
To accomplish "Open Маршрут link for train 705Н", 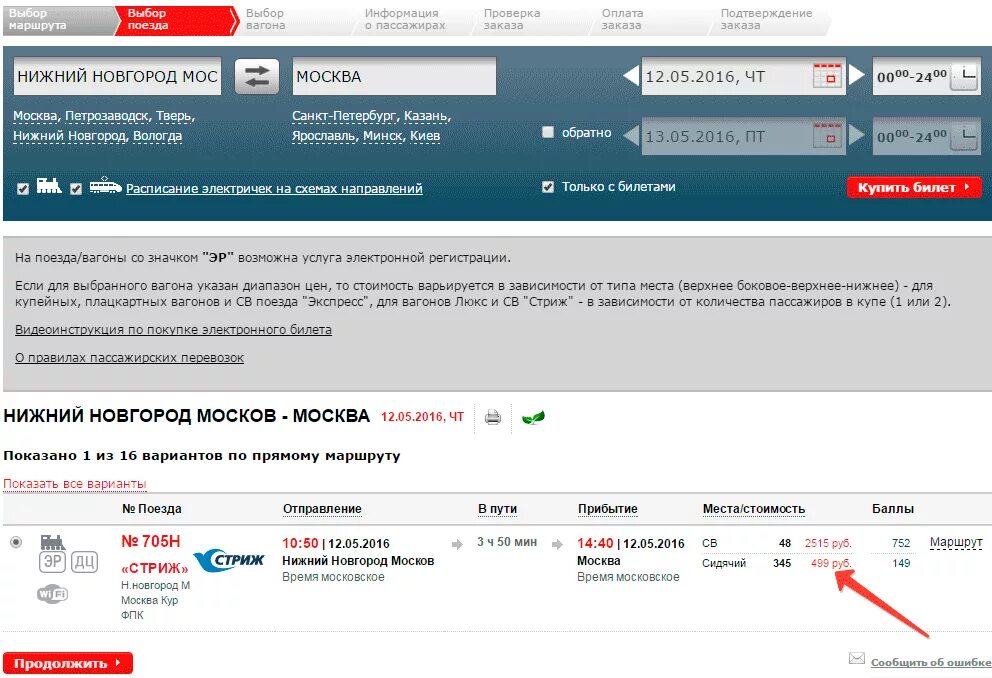I will point(956,542).
